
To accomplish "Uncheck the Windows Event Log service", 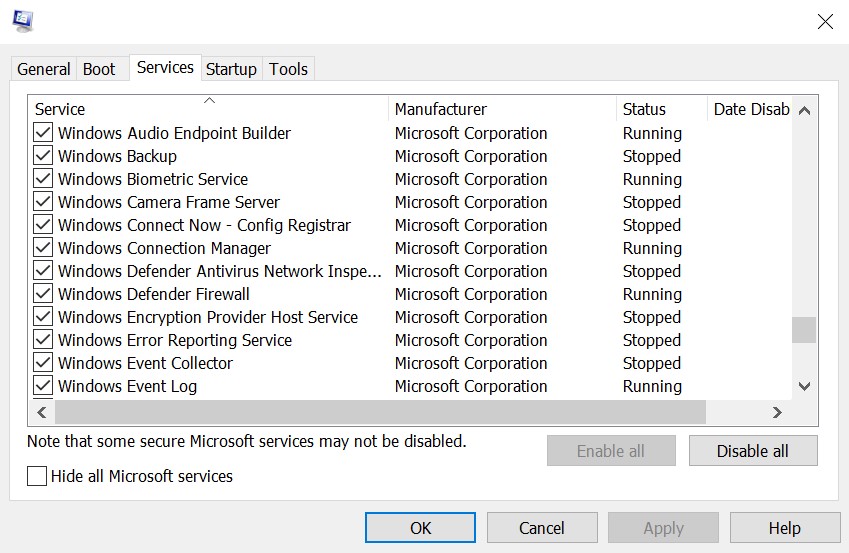I will 43,386.
